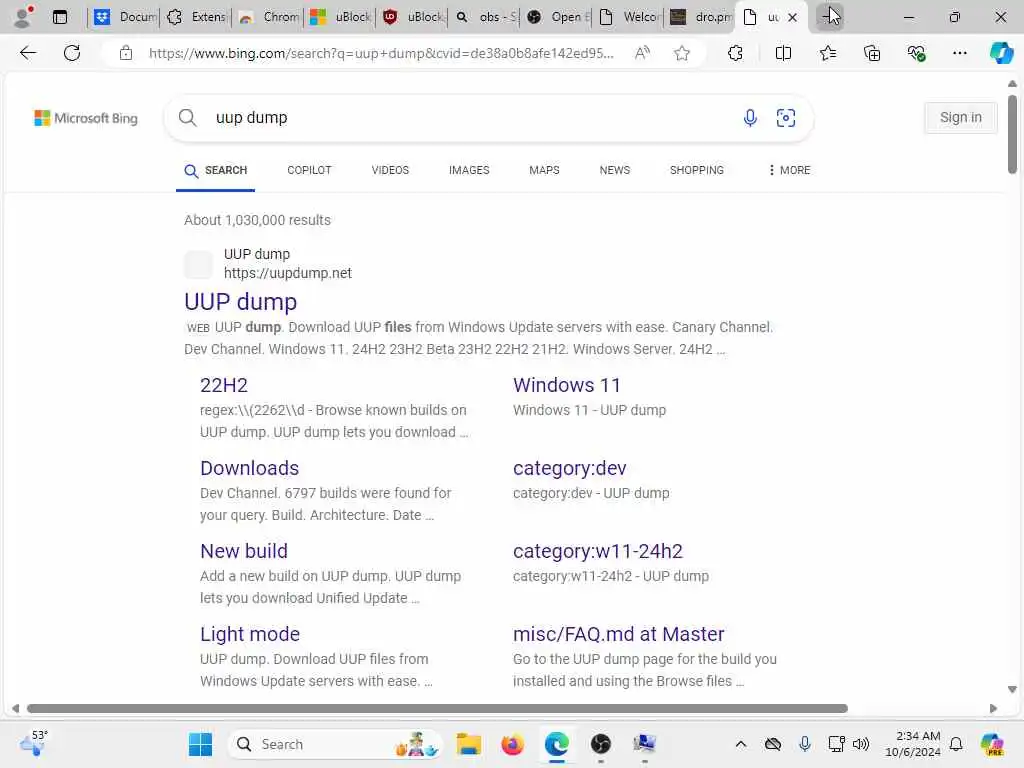Switch to the MAPS tab
The image size is (1024, 768).
544,170
